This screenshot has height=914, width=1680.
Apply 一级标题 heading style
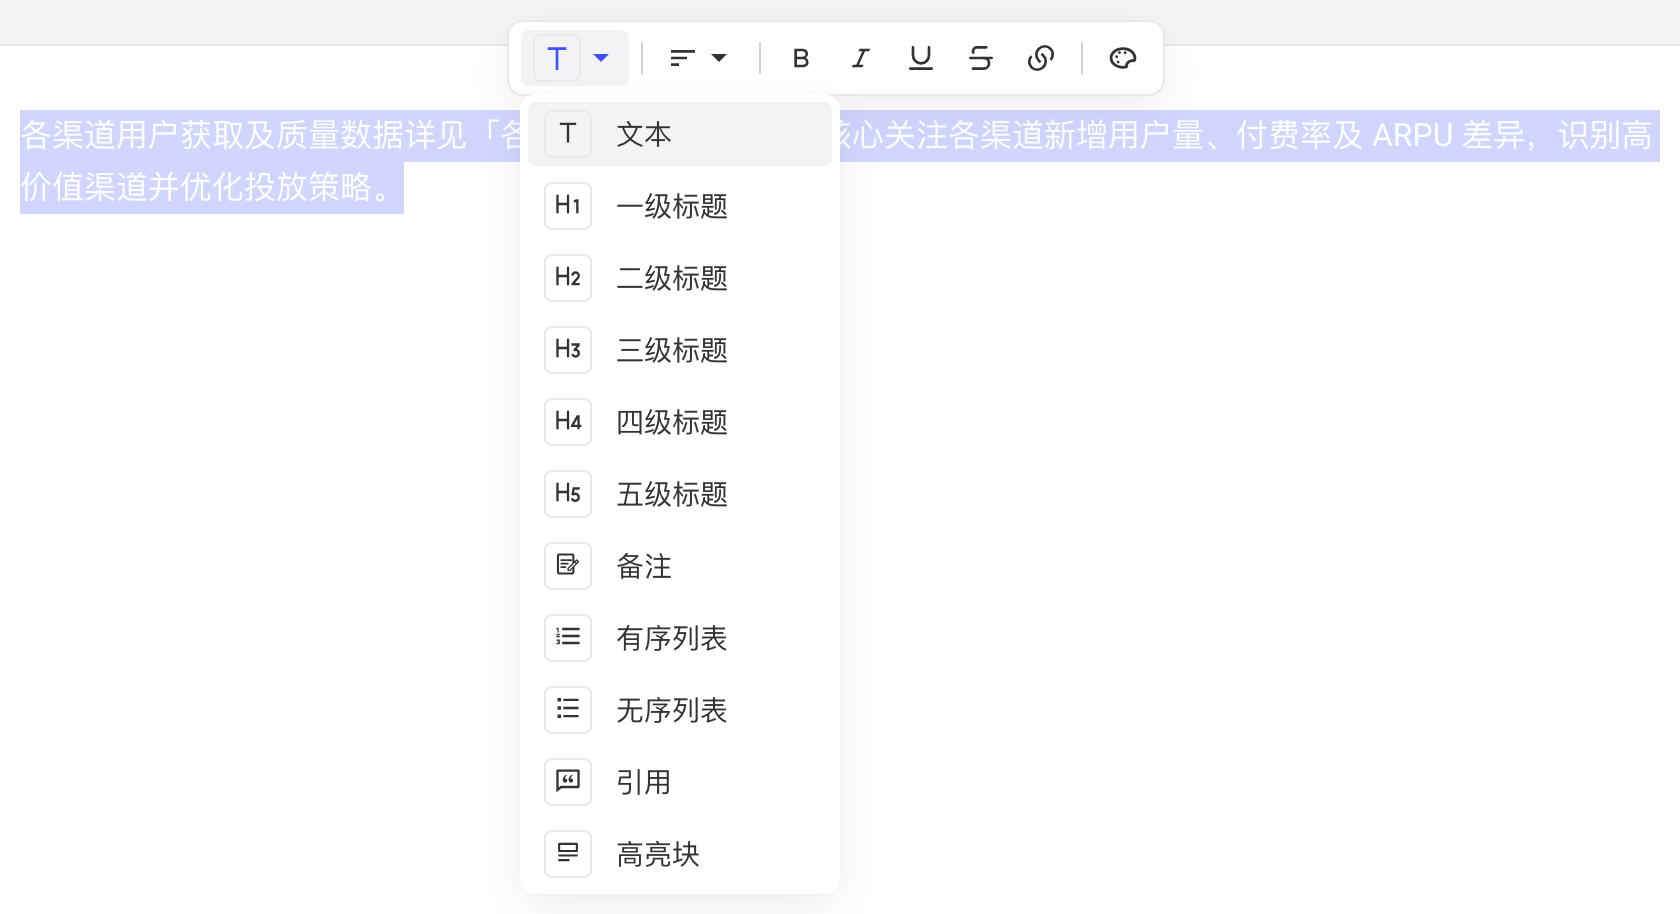(x=680, y=206)
